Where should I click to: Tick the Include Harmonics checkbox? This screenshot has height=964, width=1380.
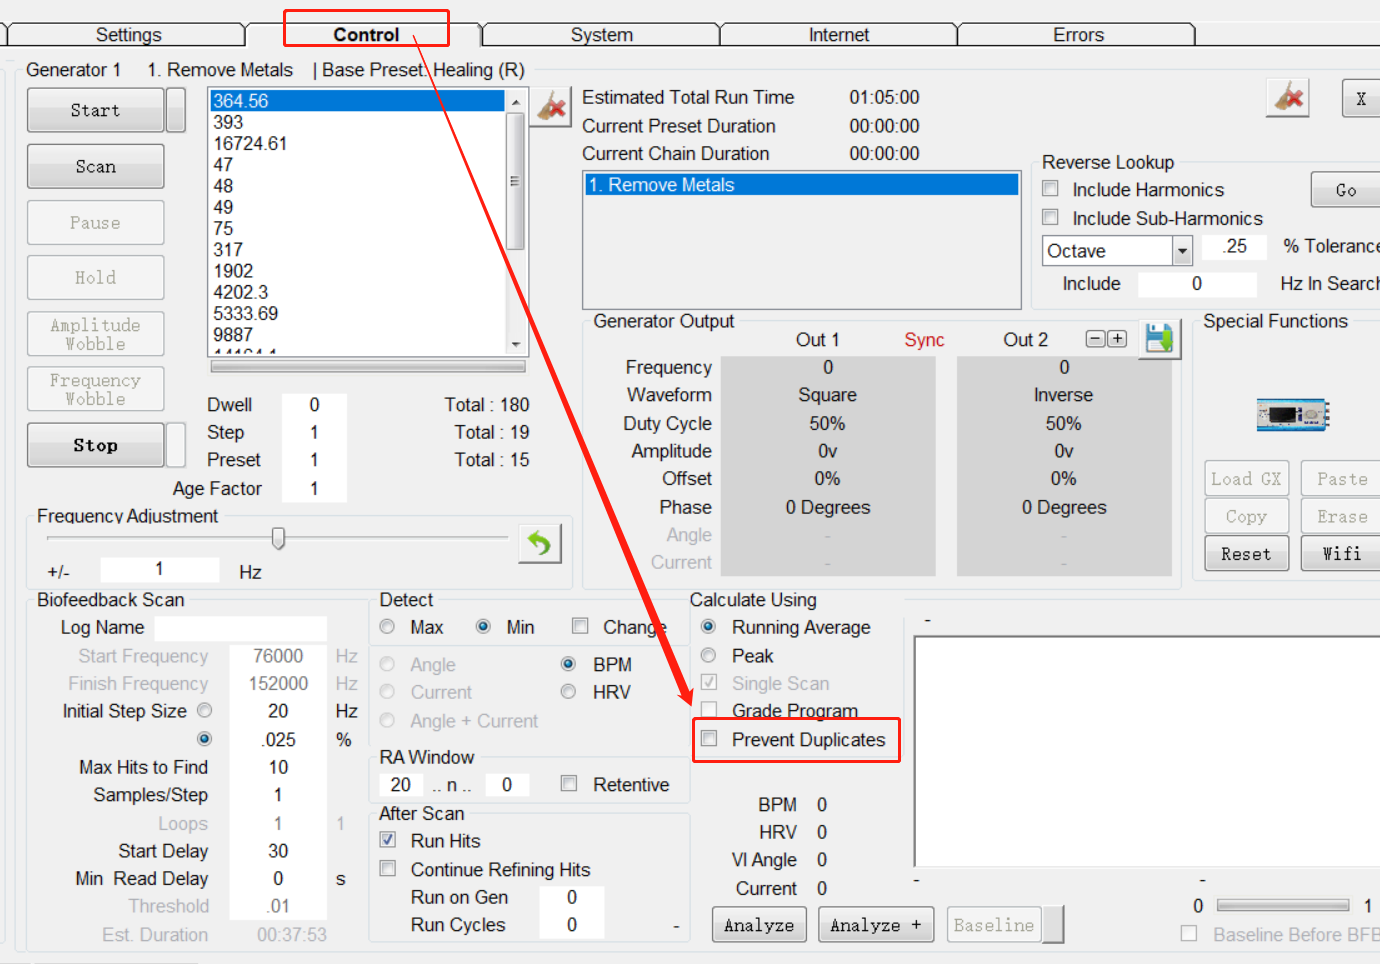coord(1051,189)
